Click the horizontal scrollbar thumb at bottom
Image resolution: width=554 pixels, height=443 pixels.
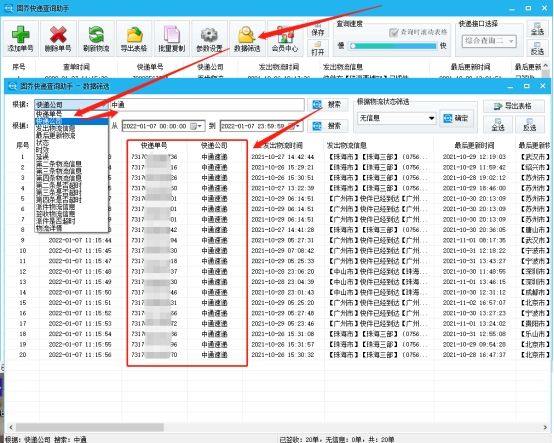pos(89,427)
